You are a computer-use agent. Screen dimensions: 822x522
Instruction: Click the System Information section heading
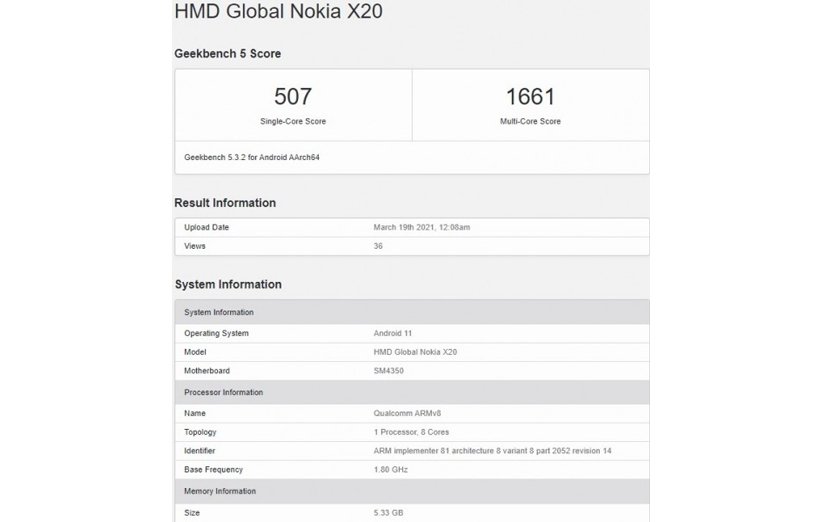228,284
